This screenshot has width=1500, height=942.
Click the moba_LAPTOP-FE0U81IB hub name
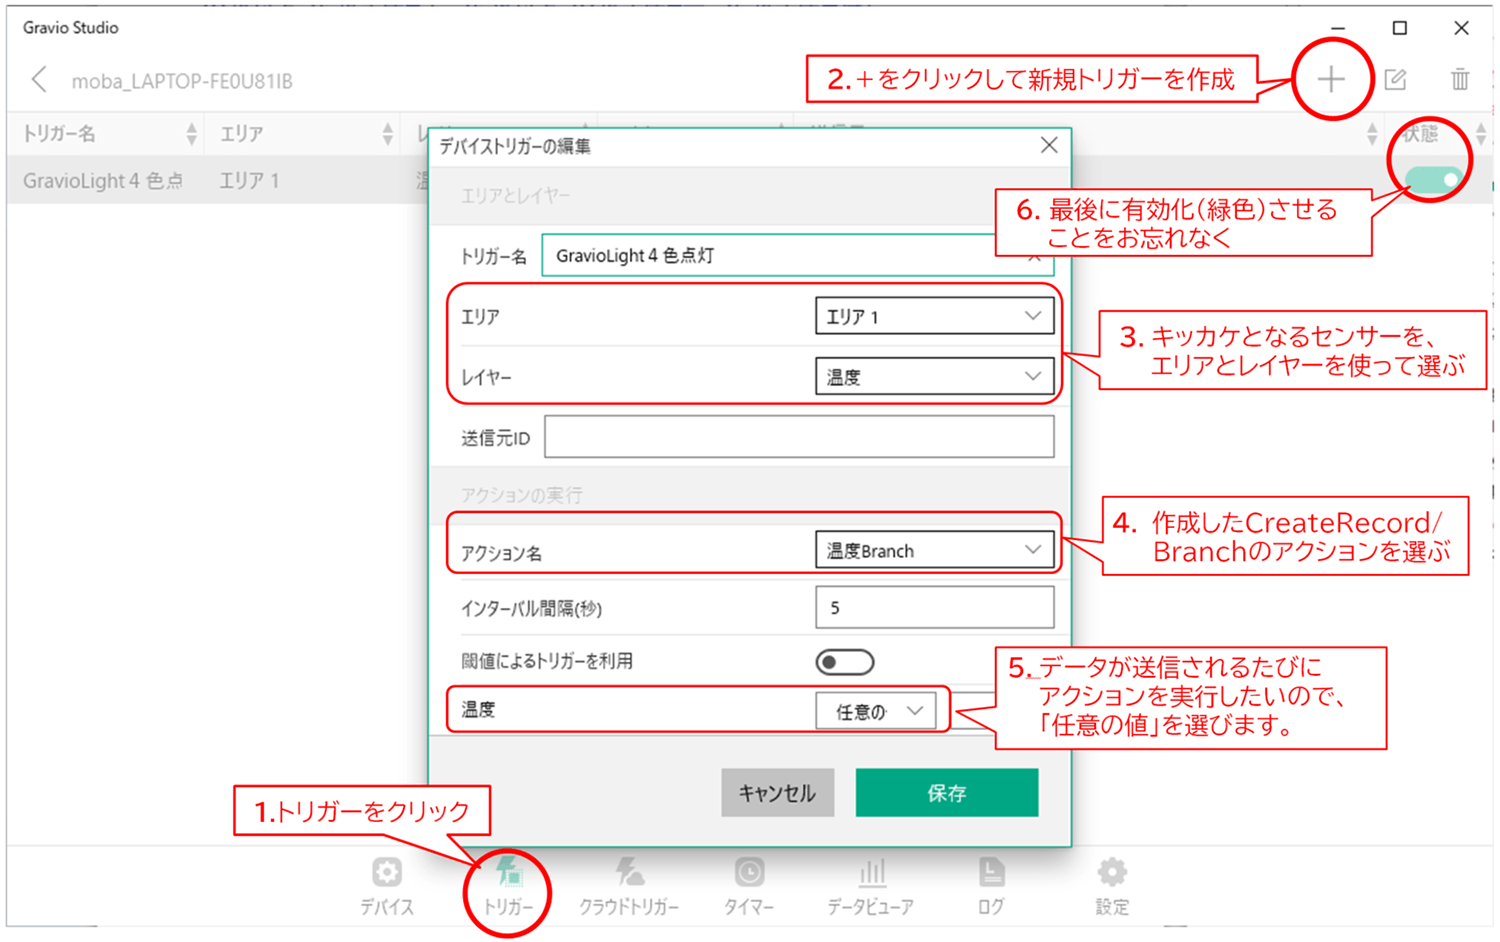pyautogui.click(x=182, y=81)
